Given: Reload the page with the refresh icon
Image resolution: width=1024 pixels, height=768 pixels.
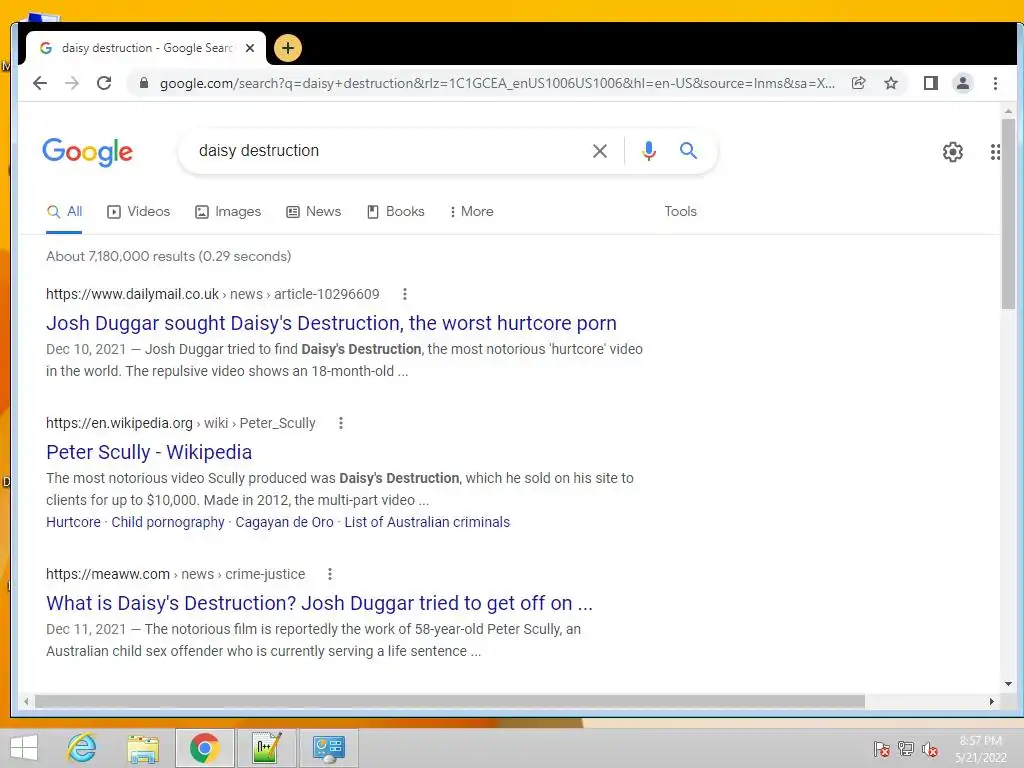Looking at the screenshot, I should (x=104, y=83).
